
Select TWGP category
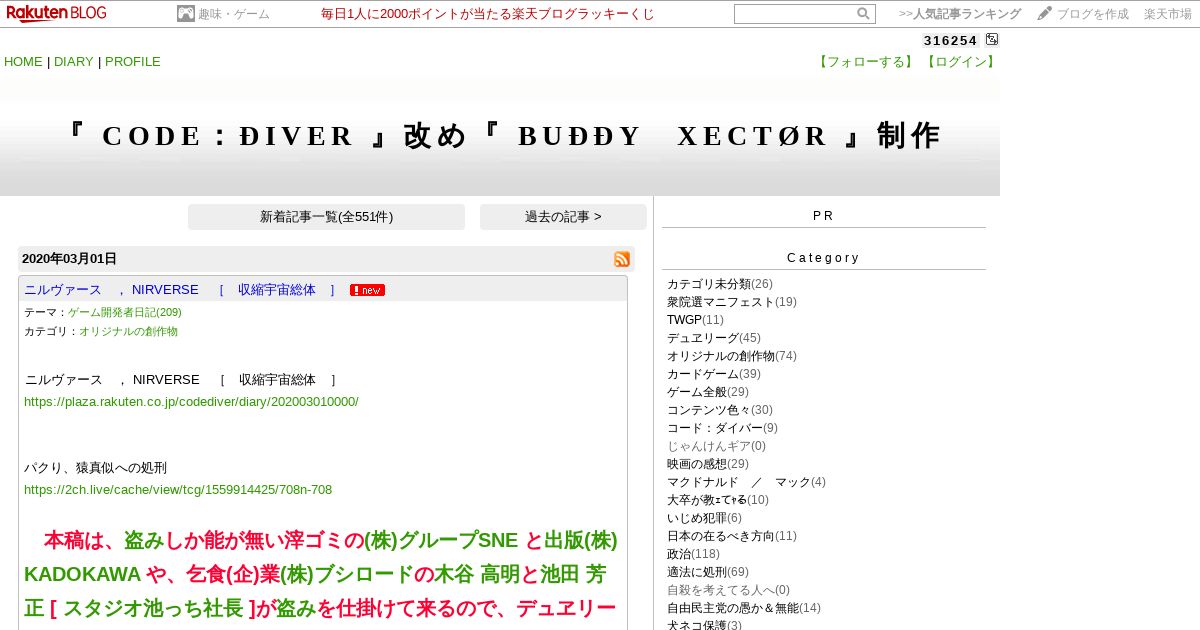(x=684, y=320)
